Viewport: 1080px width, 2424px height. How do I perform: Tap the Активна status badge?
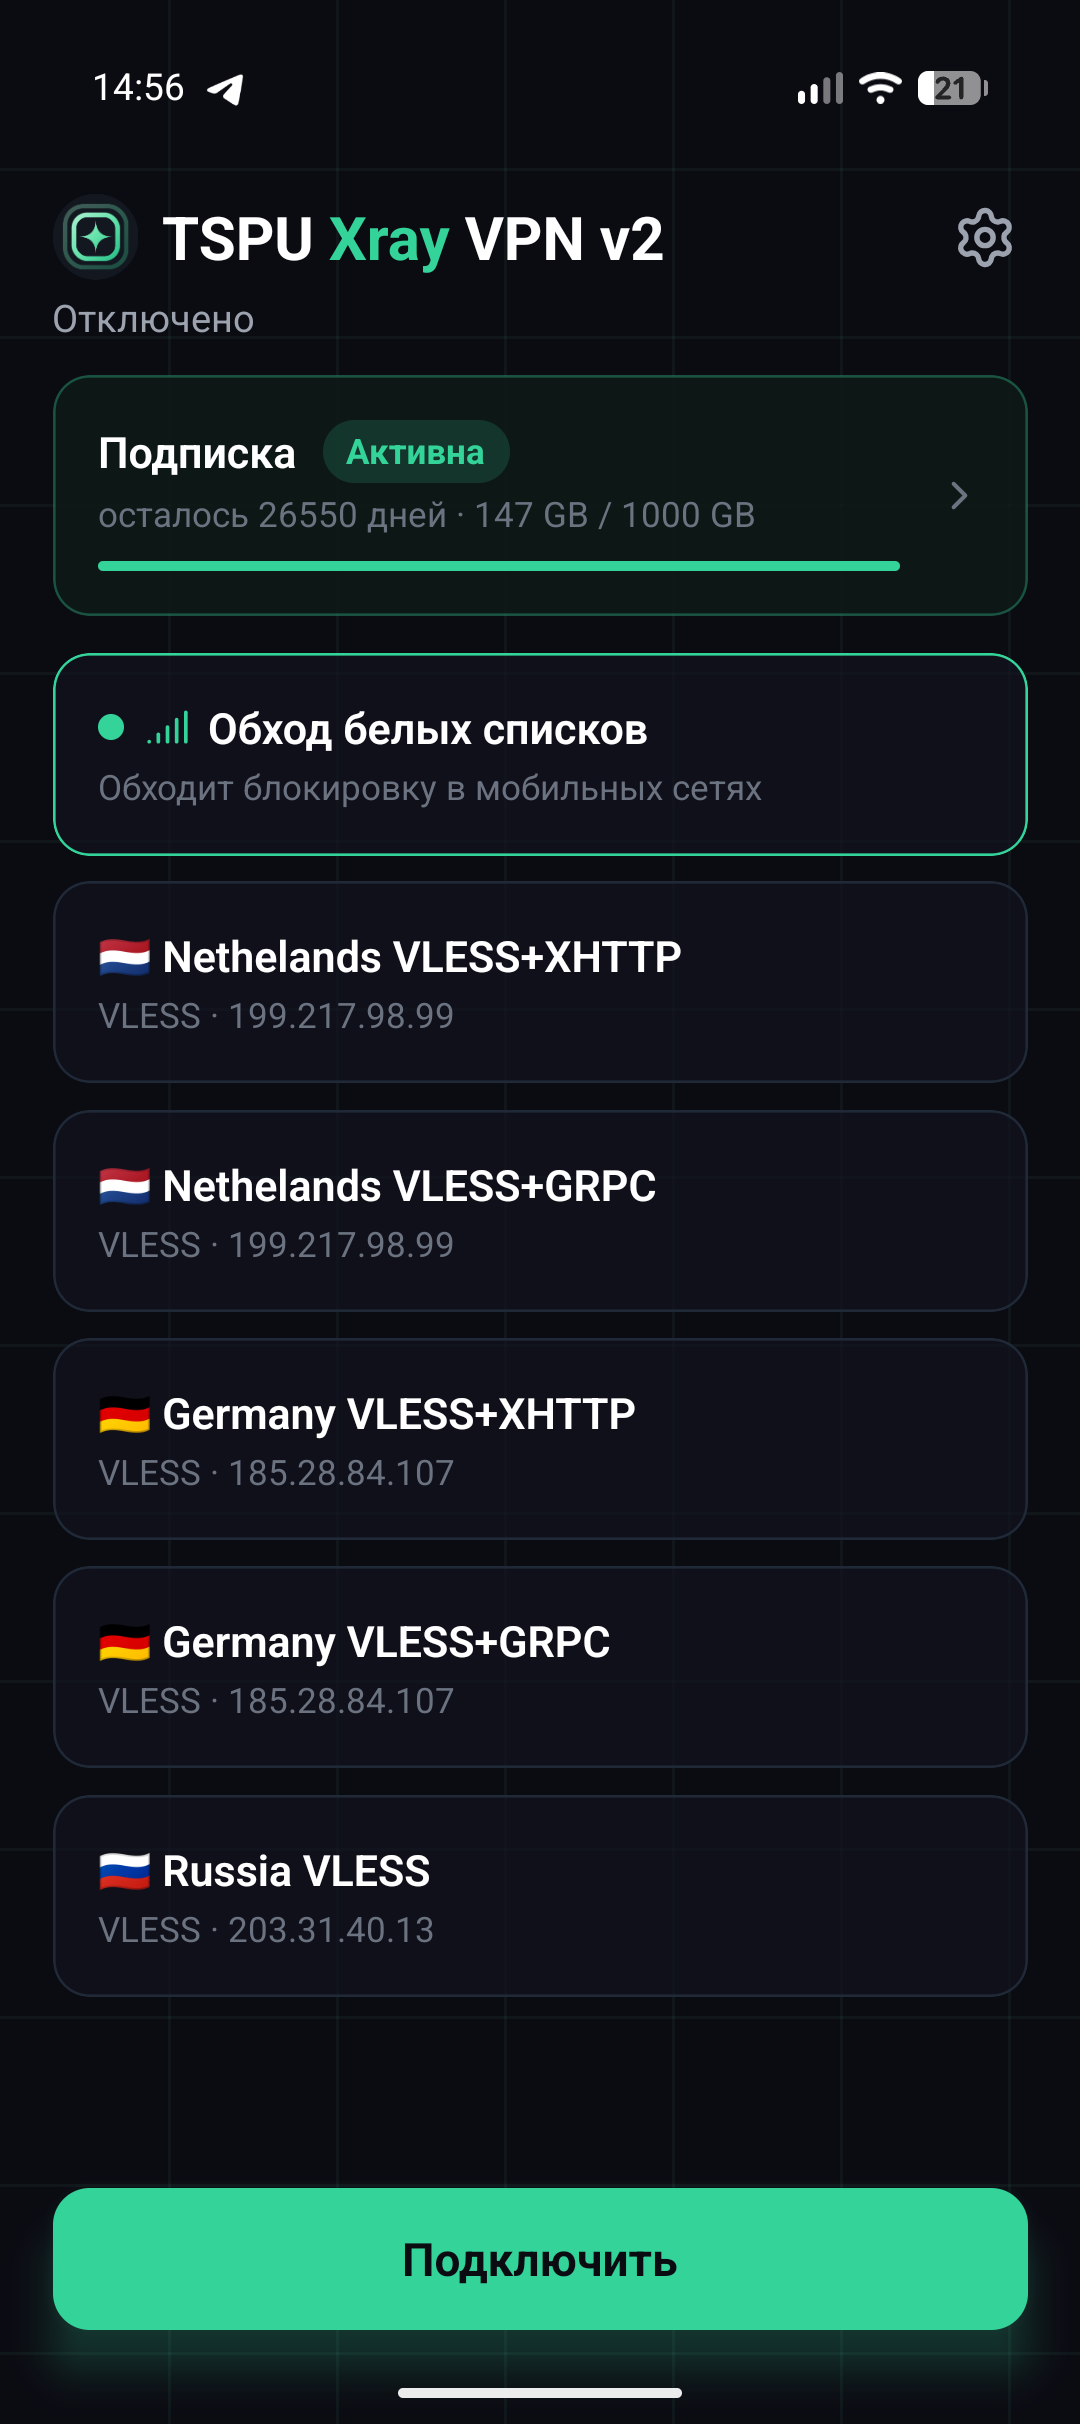click(x=416, y=452)
